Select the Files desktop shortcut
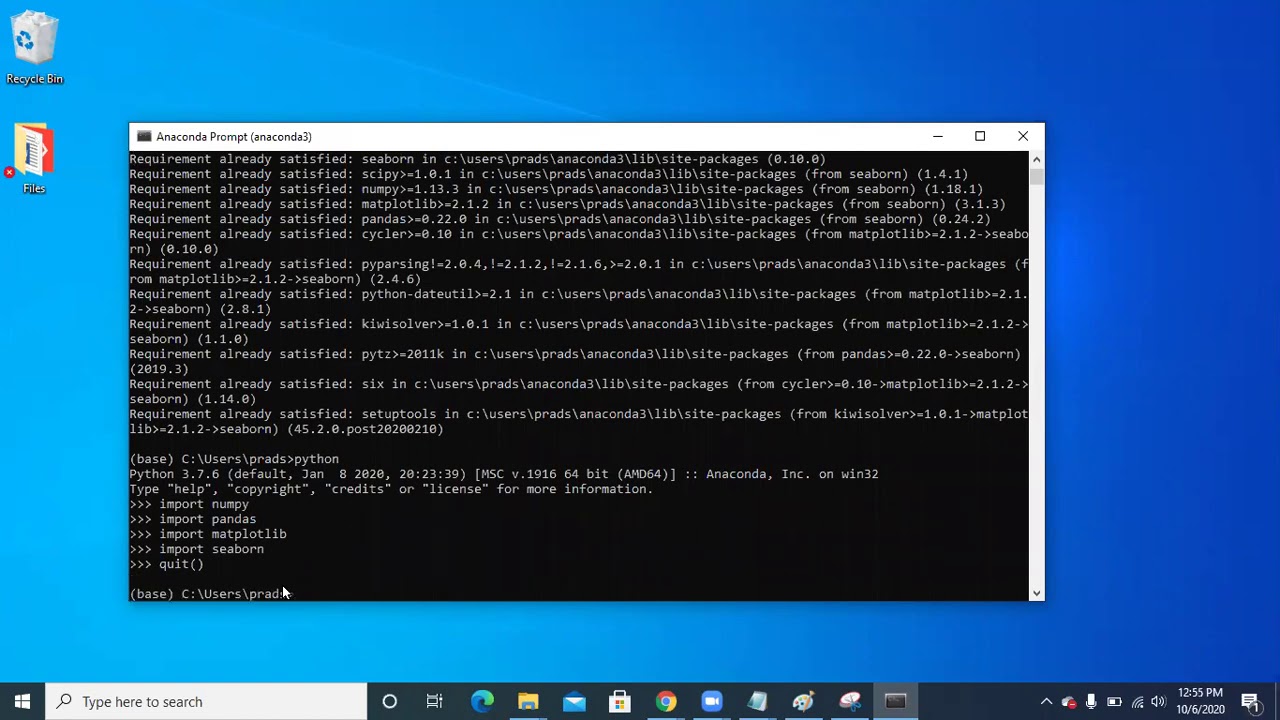This screenshot has height=720, width=1280. [34, 158]
